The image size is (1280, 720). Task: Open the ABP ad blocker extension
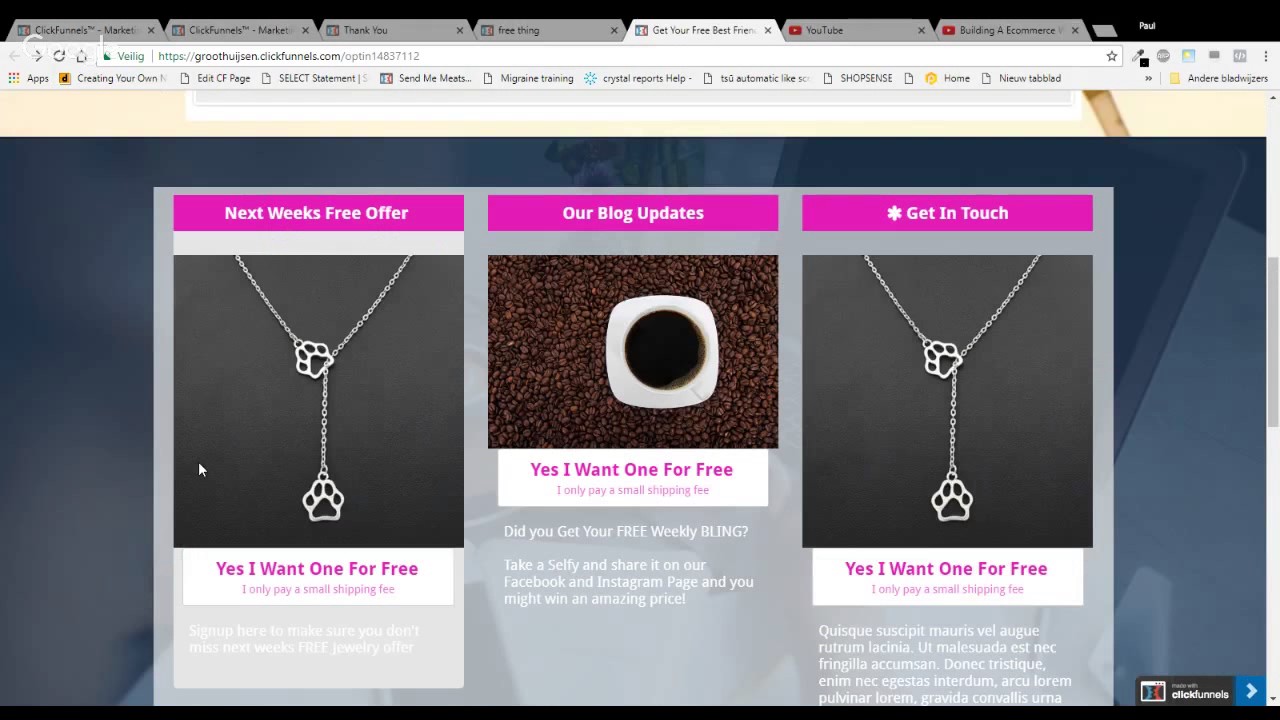click(1163, 56)
